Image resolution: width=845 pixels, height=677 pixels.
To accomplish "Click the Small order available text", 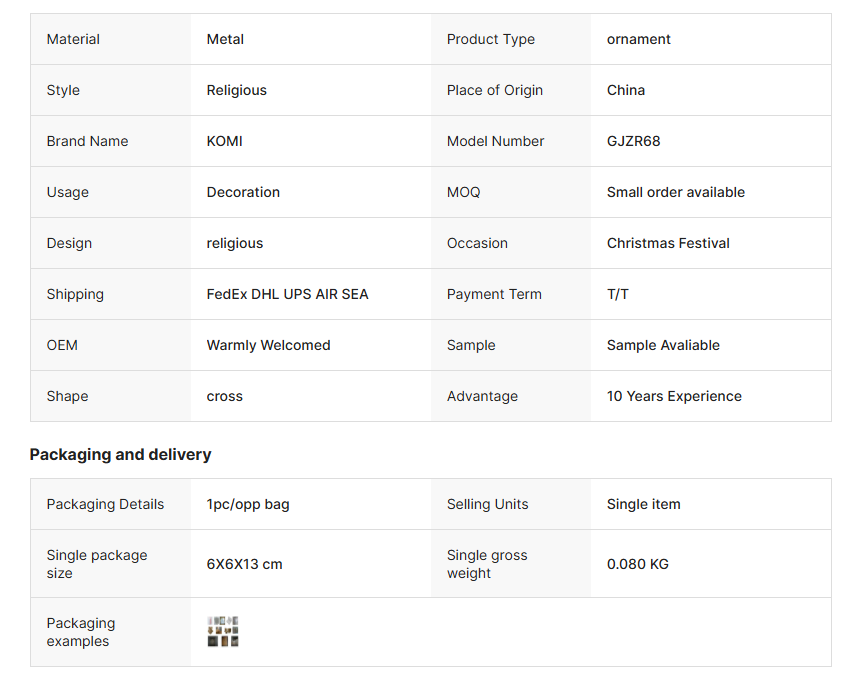I will pyautogui.click(x=676, y=192).
